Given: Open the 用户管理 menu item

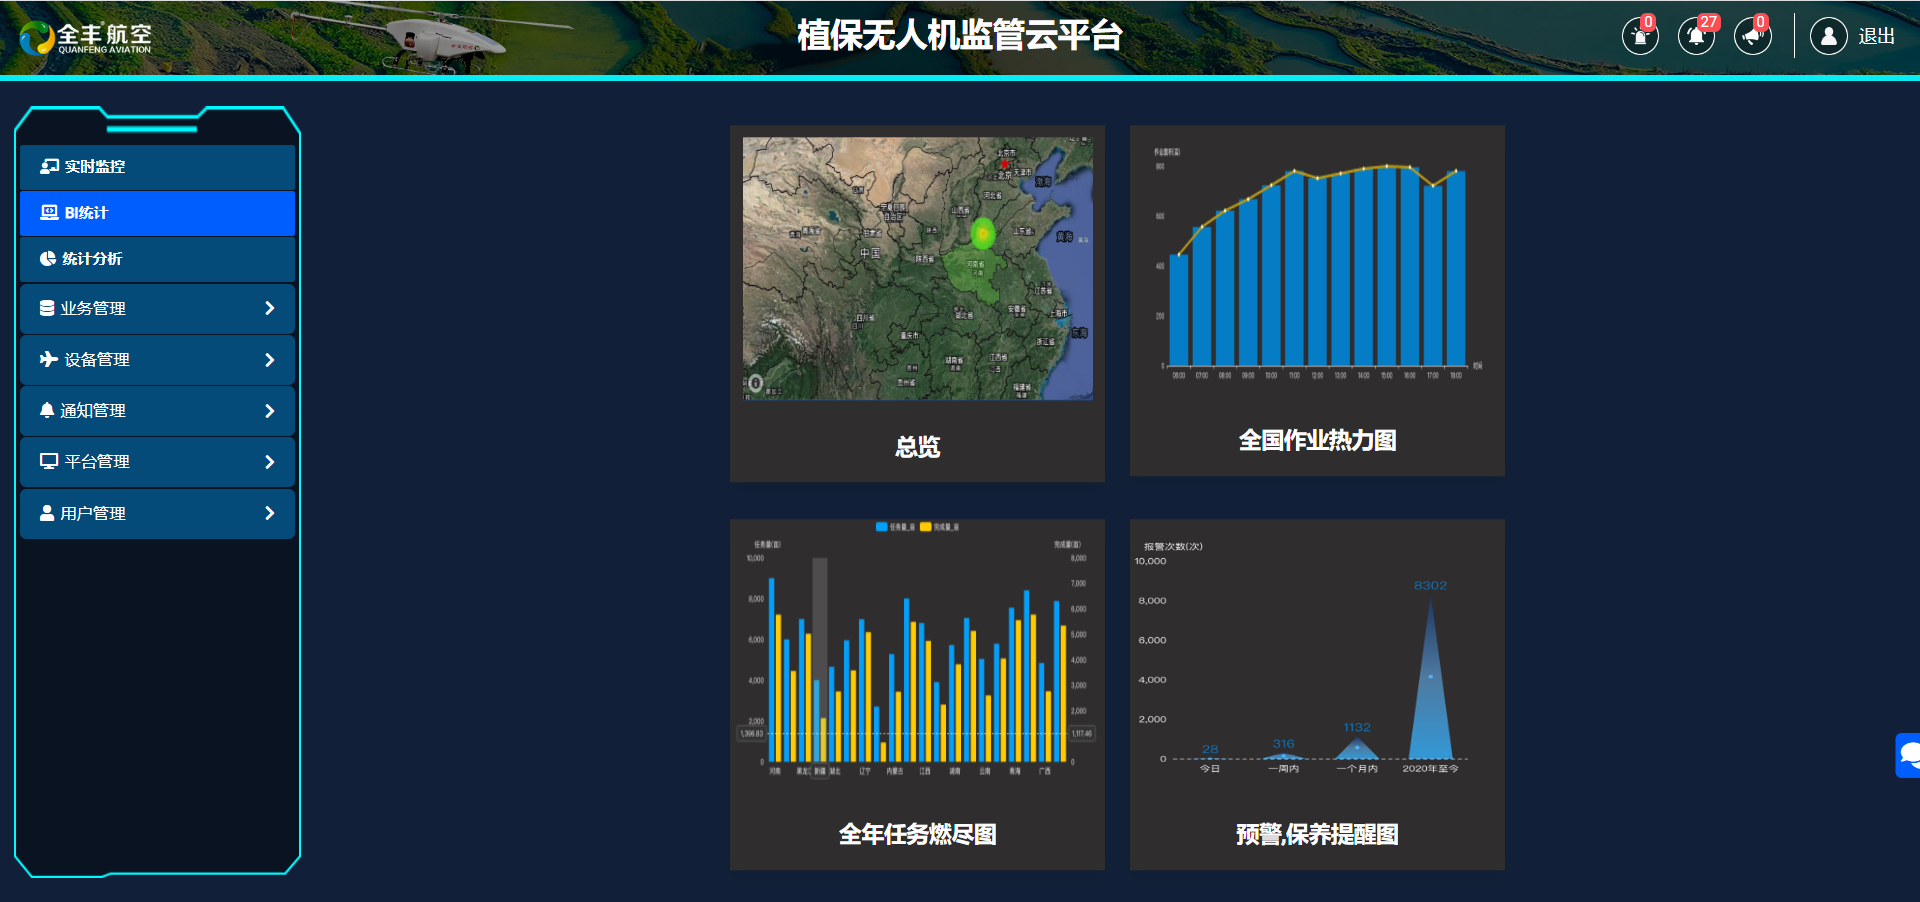Looking at the screenshot, I should click(157, 513).
